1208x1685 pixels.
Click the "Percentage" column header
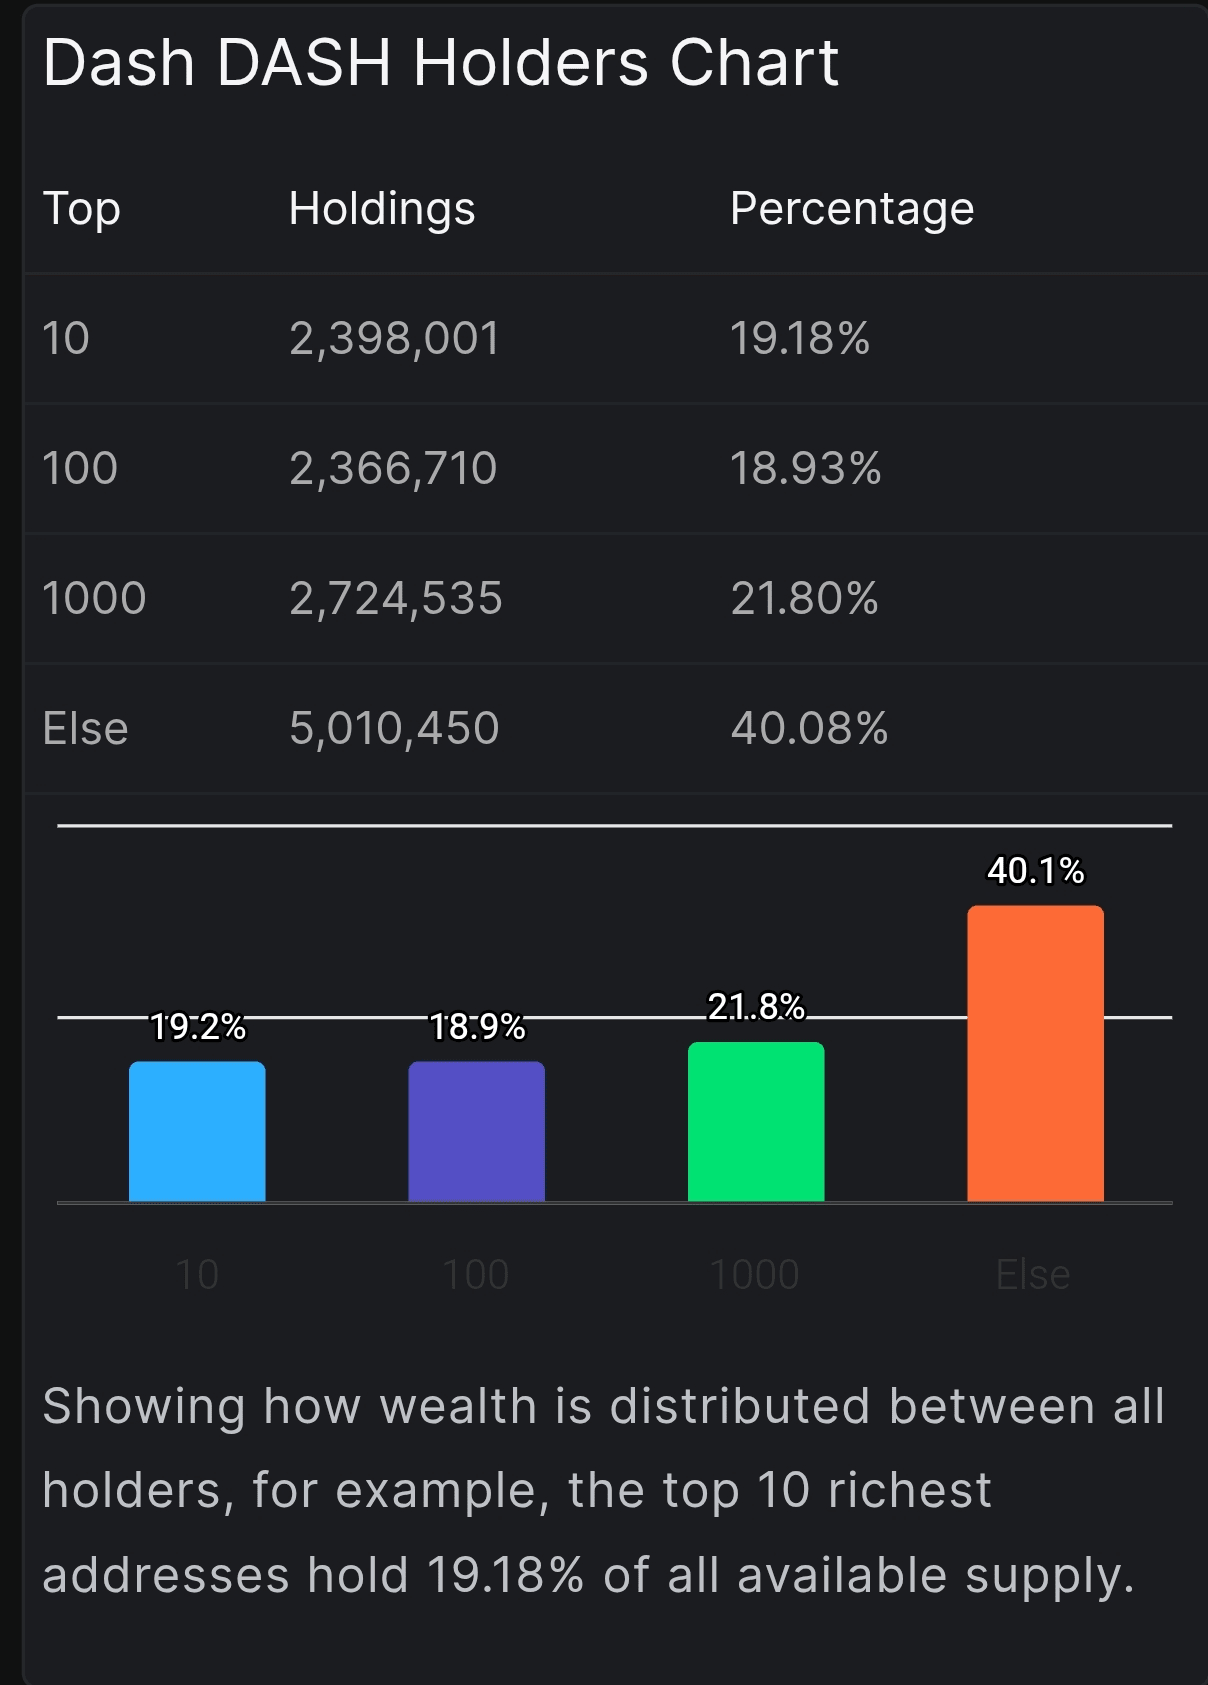tap(851, 209)
